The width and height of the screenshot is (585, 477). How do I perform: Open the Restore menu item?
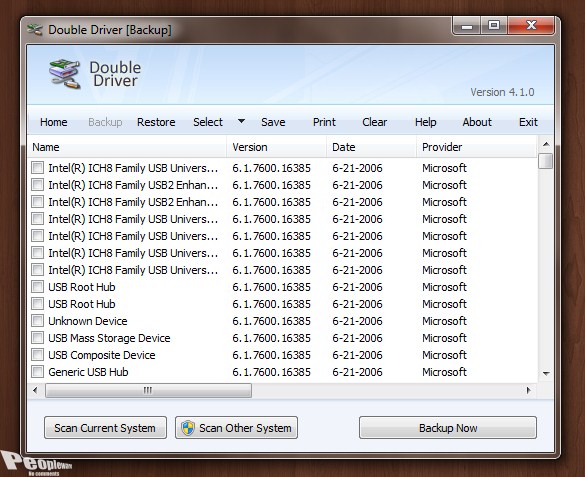[x=156, y=122]
